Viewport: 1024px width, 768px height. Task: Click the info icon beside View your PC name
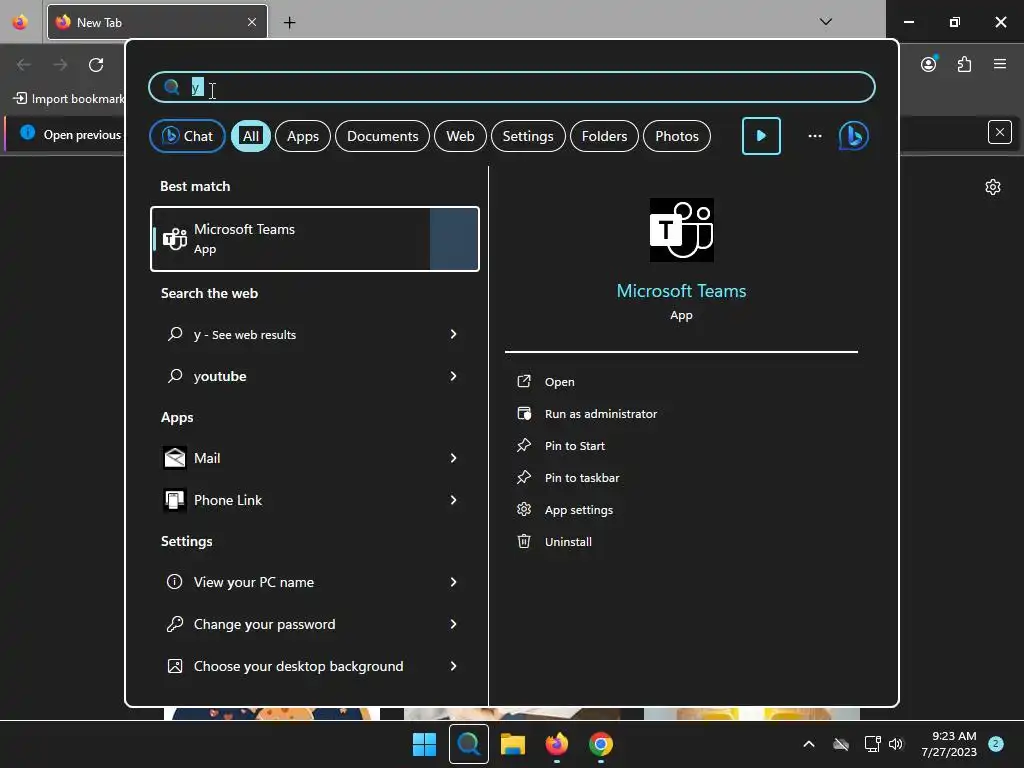pos(174,582)
